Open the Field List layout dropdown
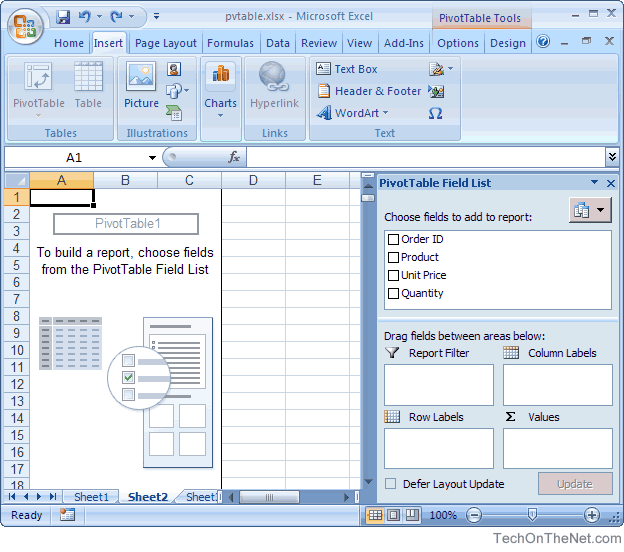Viewport: 624px width, 552px height. [x=590, y=210]
